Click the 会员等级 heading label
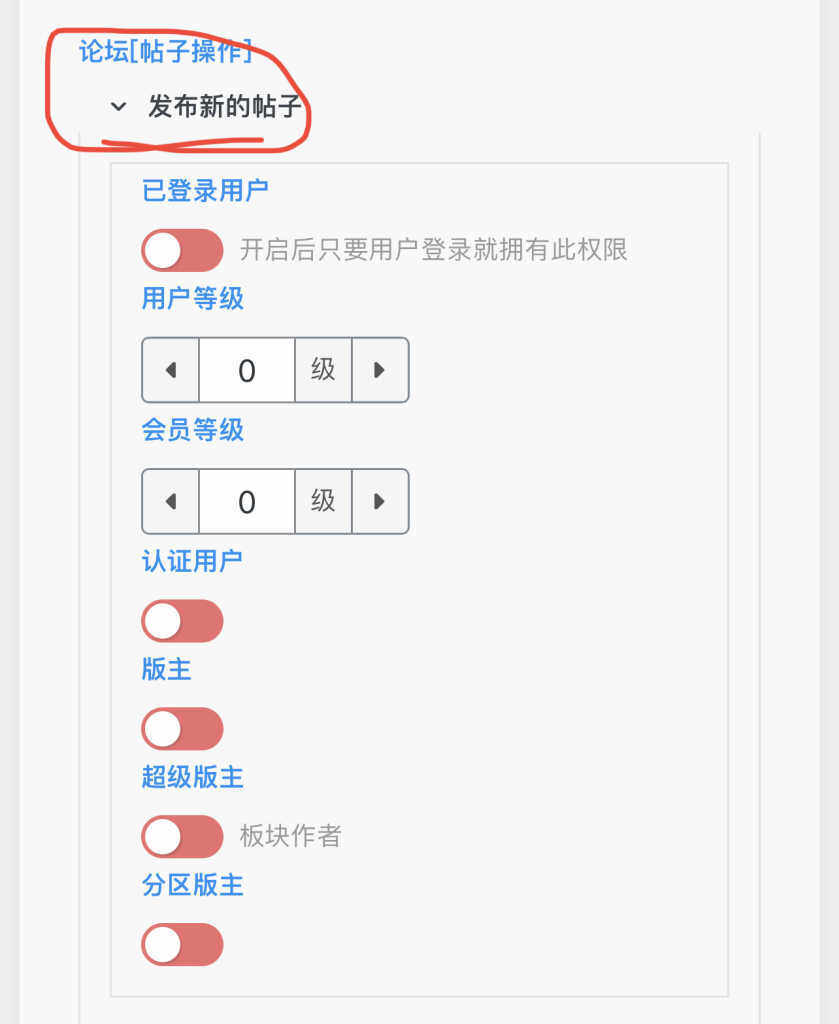This screenshot has height=1024, width=839. (193, 430)
